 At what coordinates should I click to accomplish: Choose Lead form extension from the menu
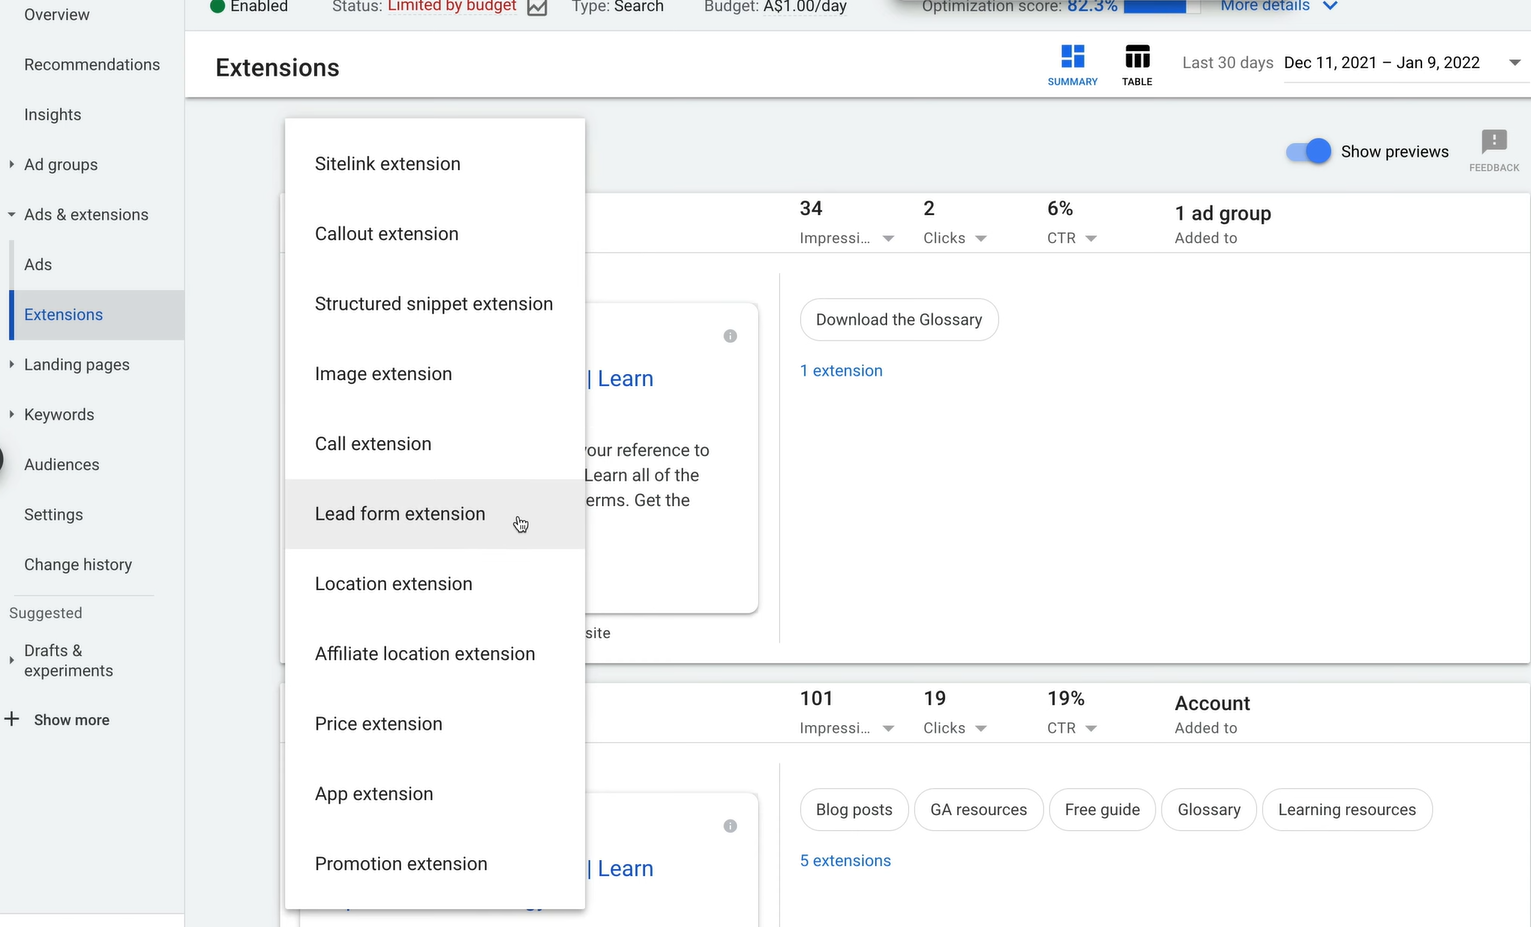tap(400, 513)
